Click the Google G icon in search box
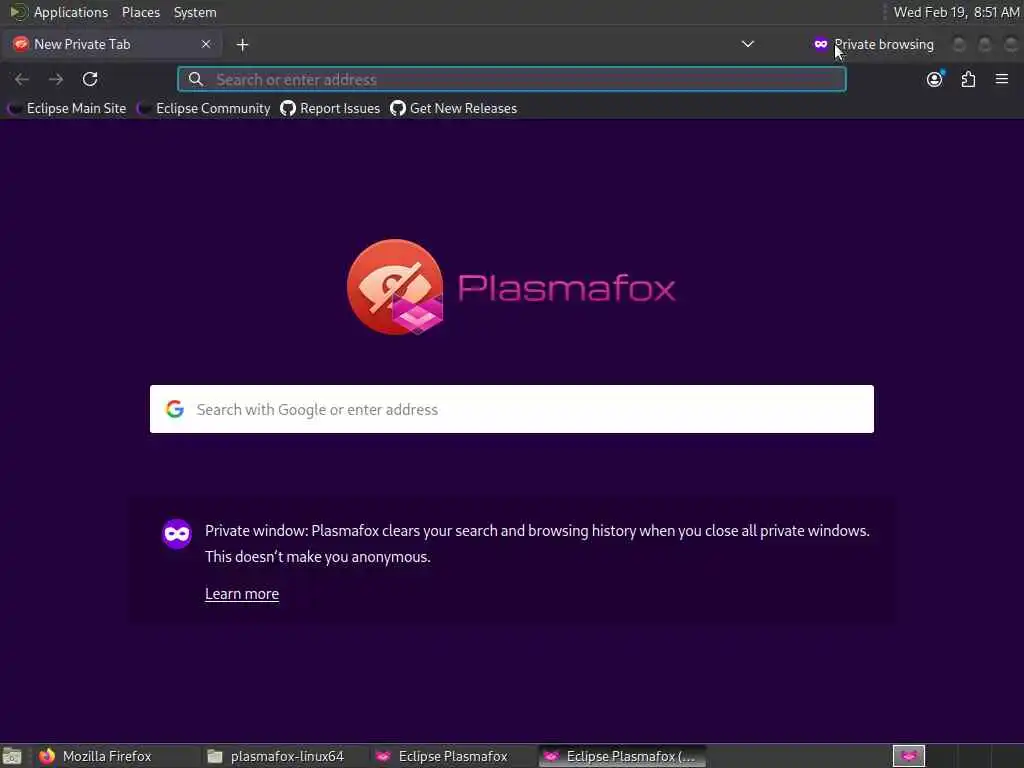This screenshot has height=768, width=1024. click(174, 409)
